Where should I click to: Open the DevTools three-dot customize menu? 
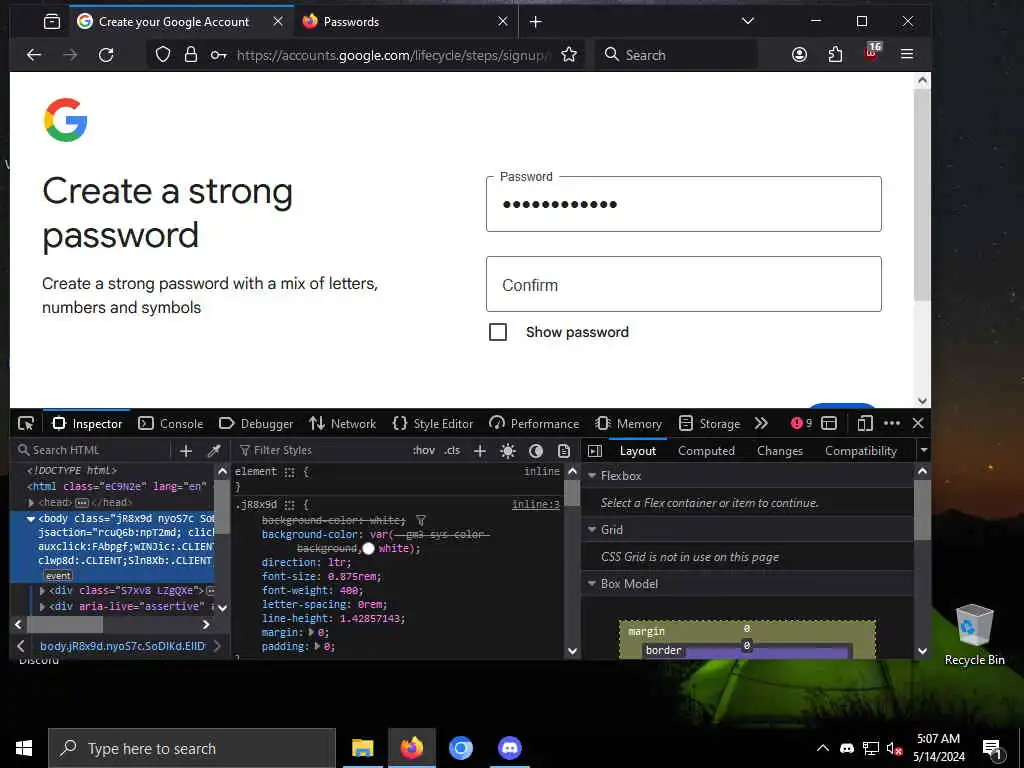point(892,423)
